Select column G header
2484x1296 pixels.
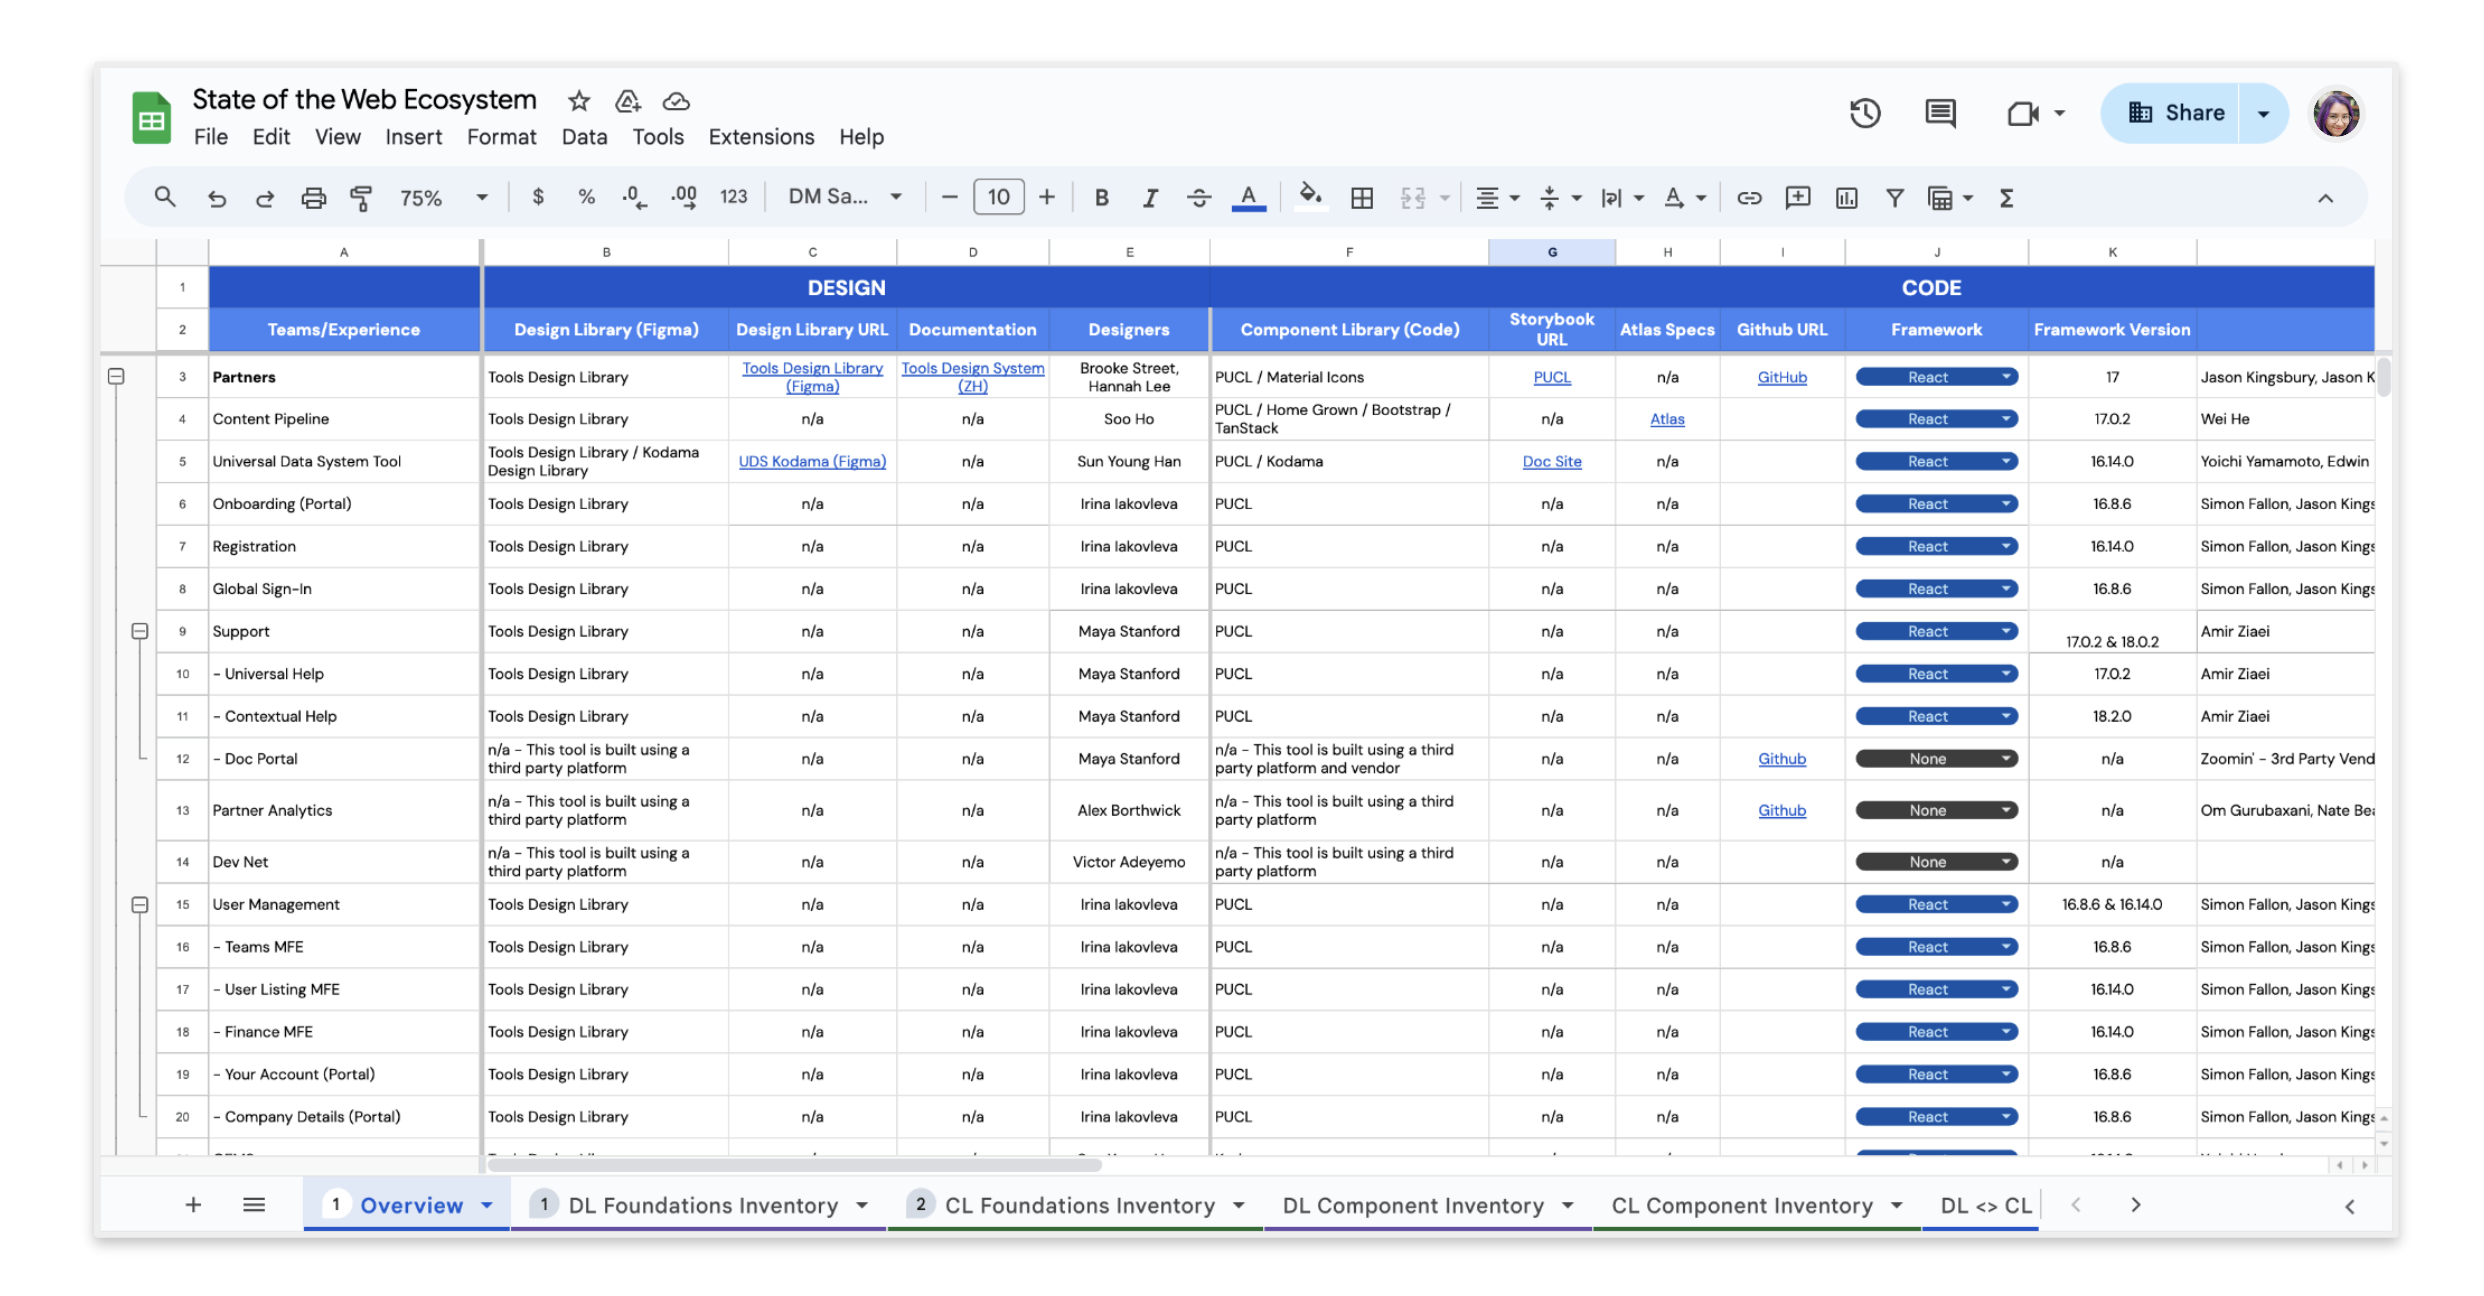1551,252
